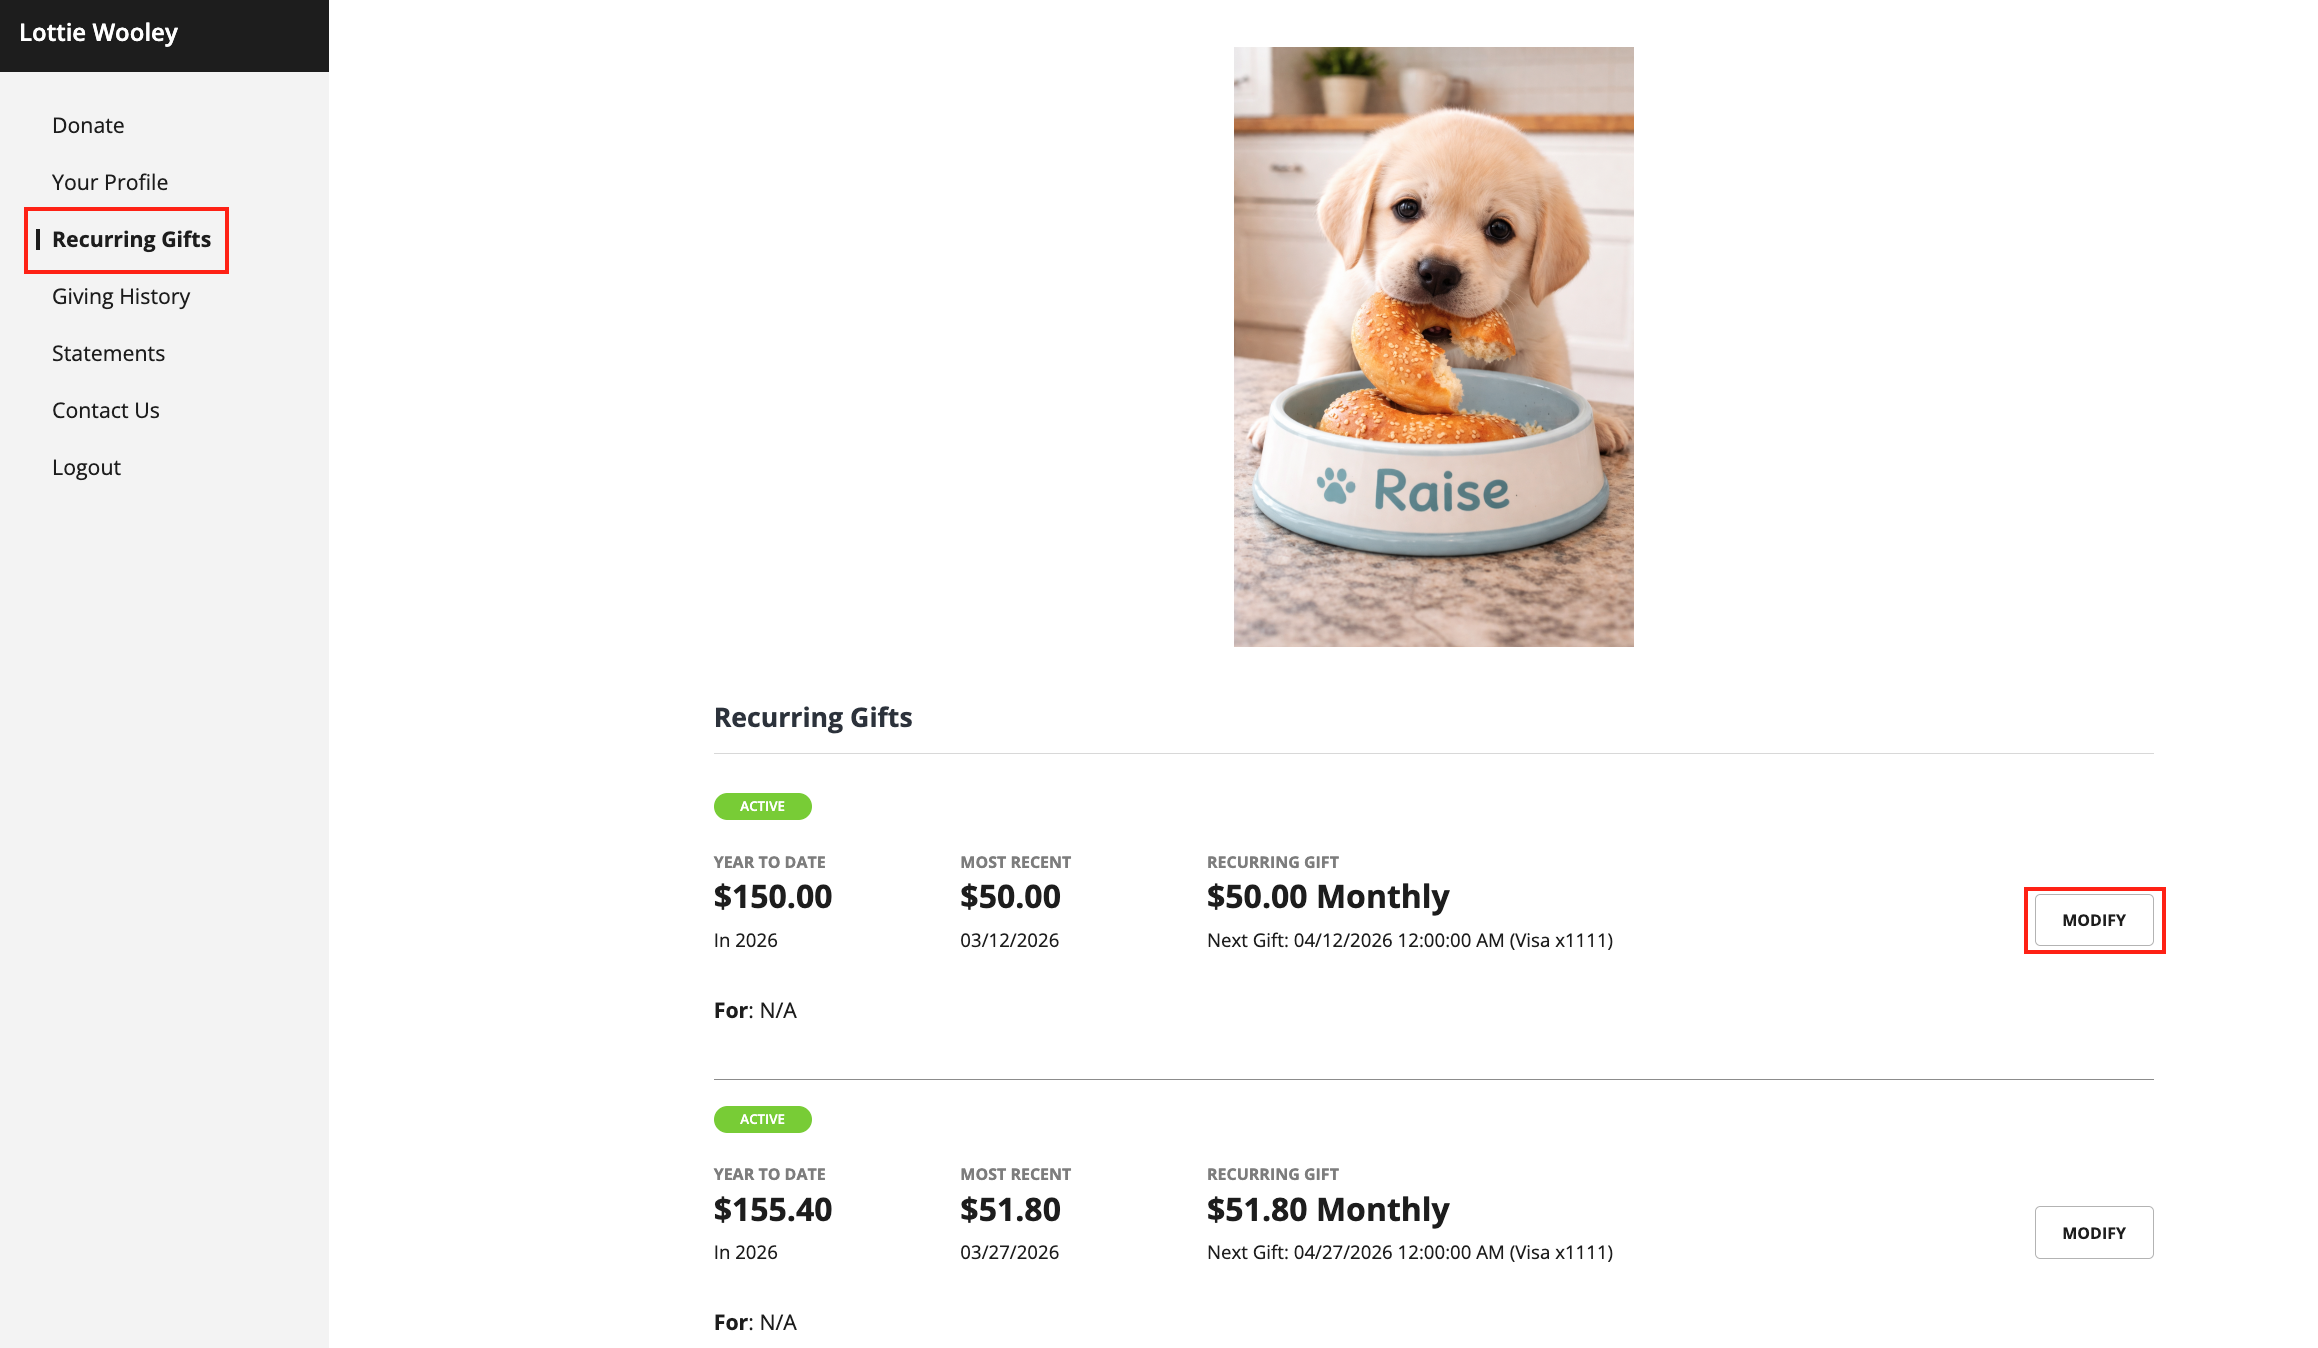Click the $150.00 year to date amount
The width and height of the screenshot is (2318, 1348).
coord(773,896)
